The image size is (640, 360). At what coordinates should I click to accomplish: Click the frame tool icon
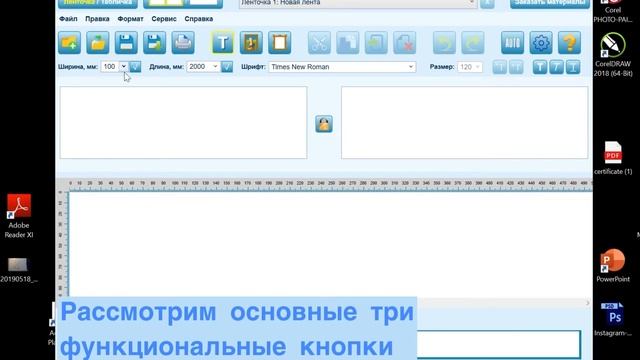pos(280,42)
